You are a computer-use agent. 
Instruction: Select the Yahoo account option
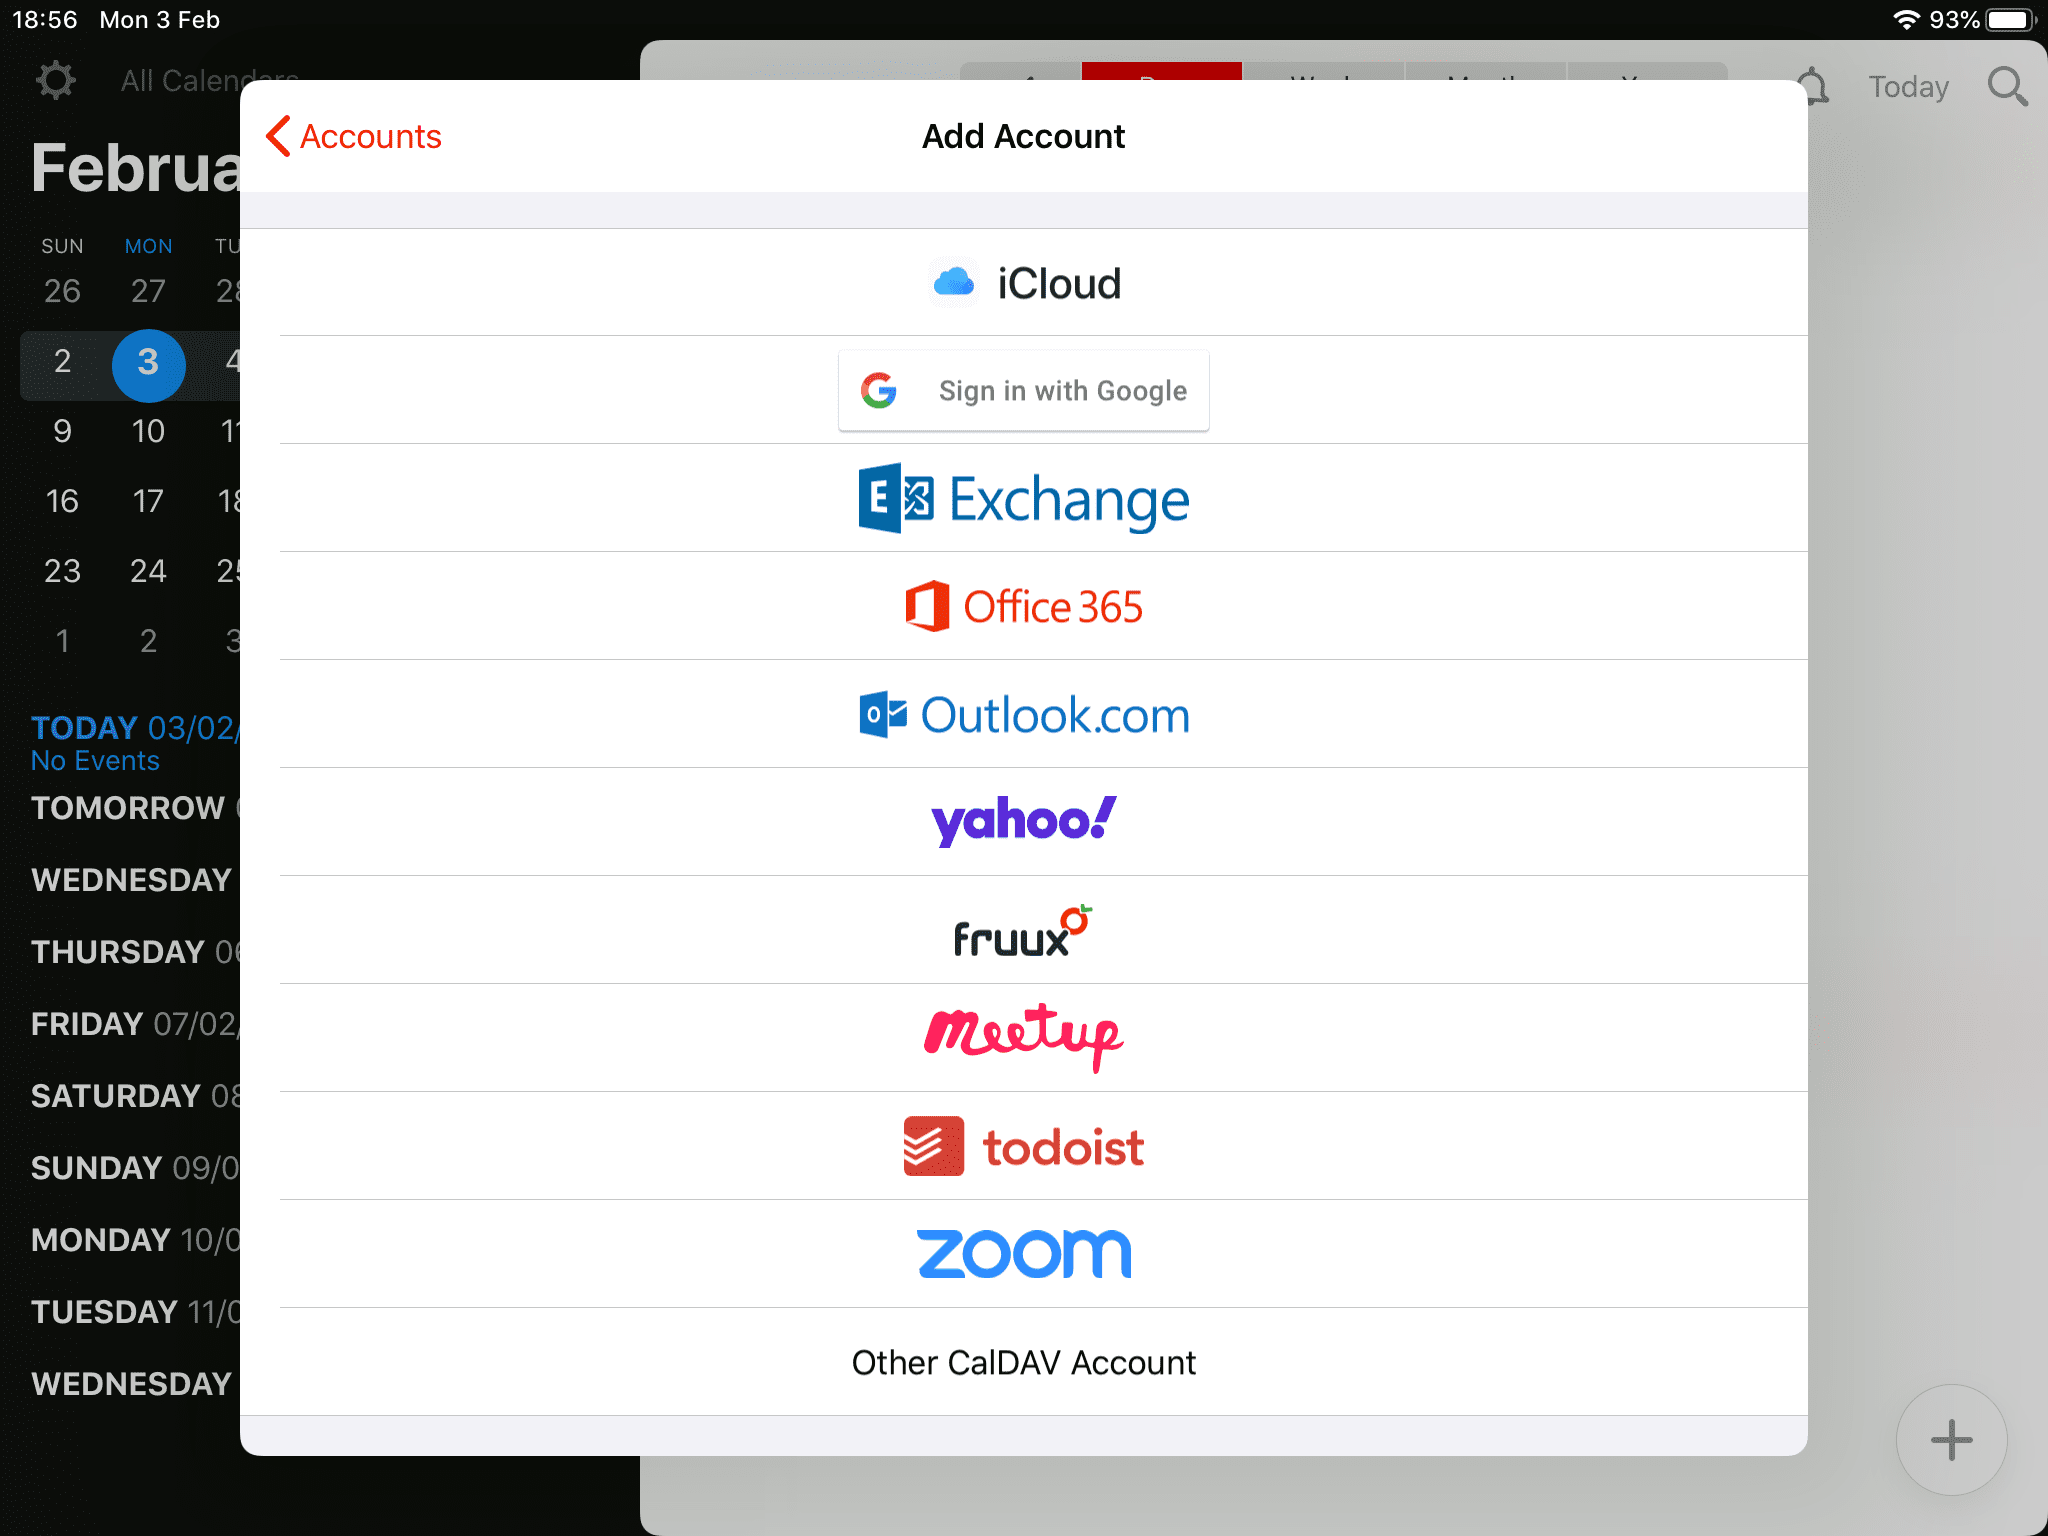1024,823
